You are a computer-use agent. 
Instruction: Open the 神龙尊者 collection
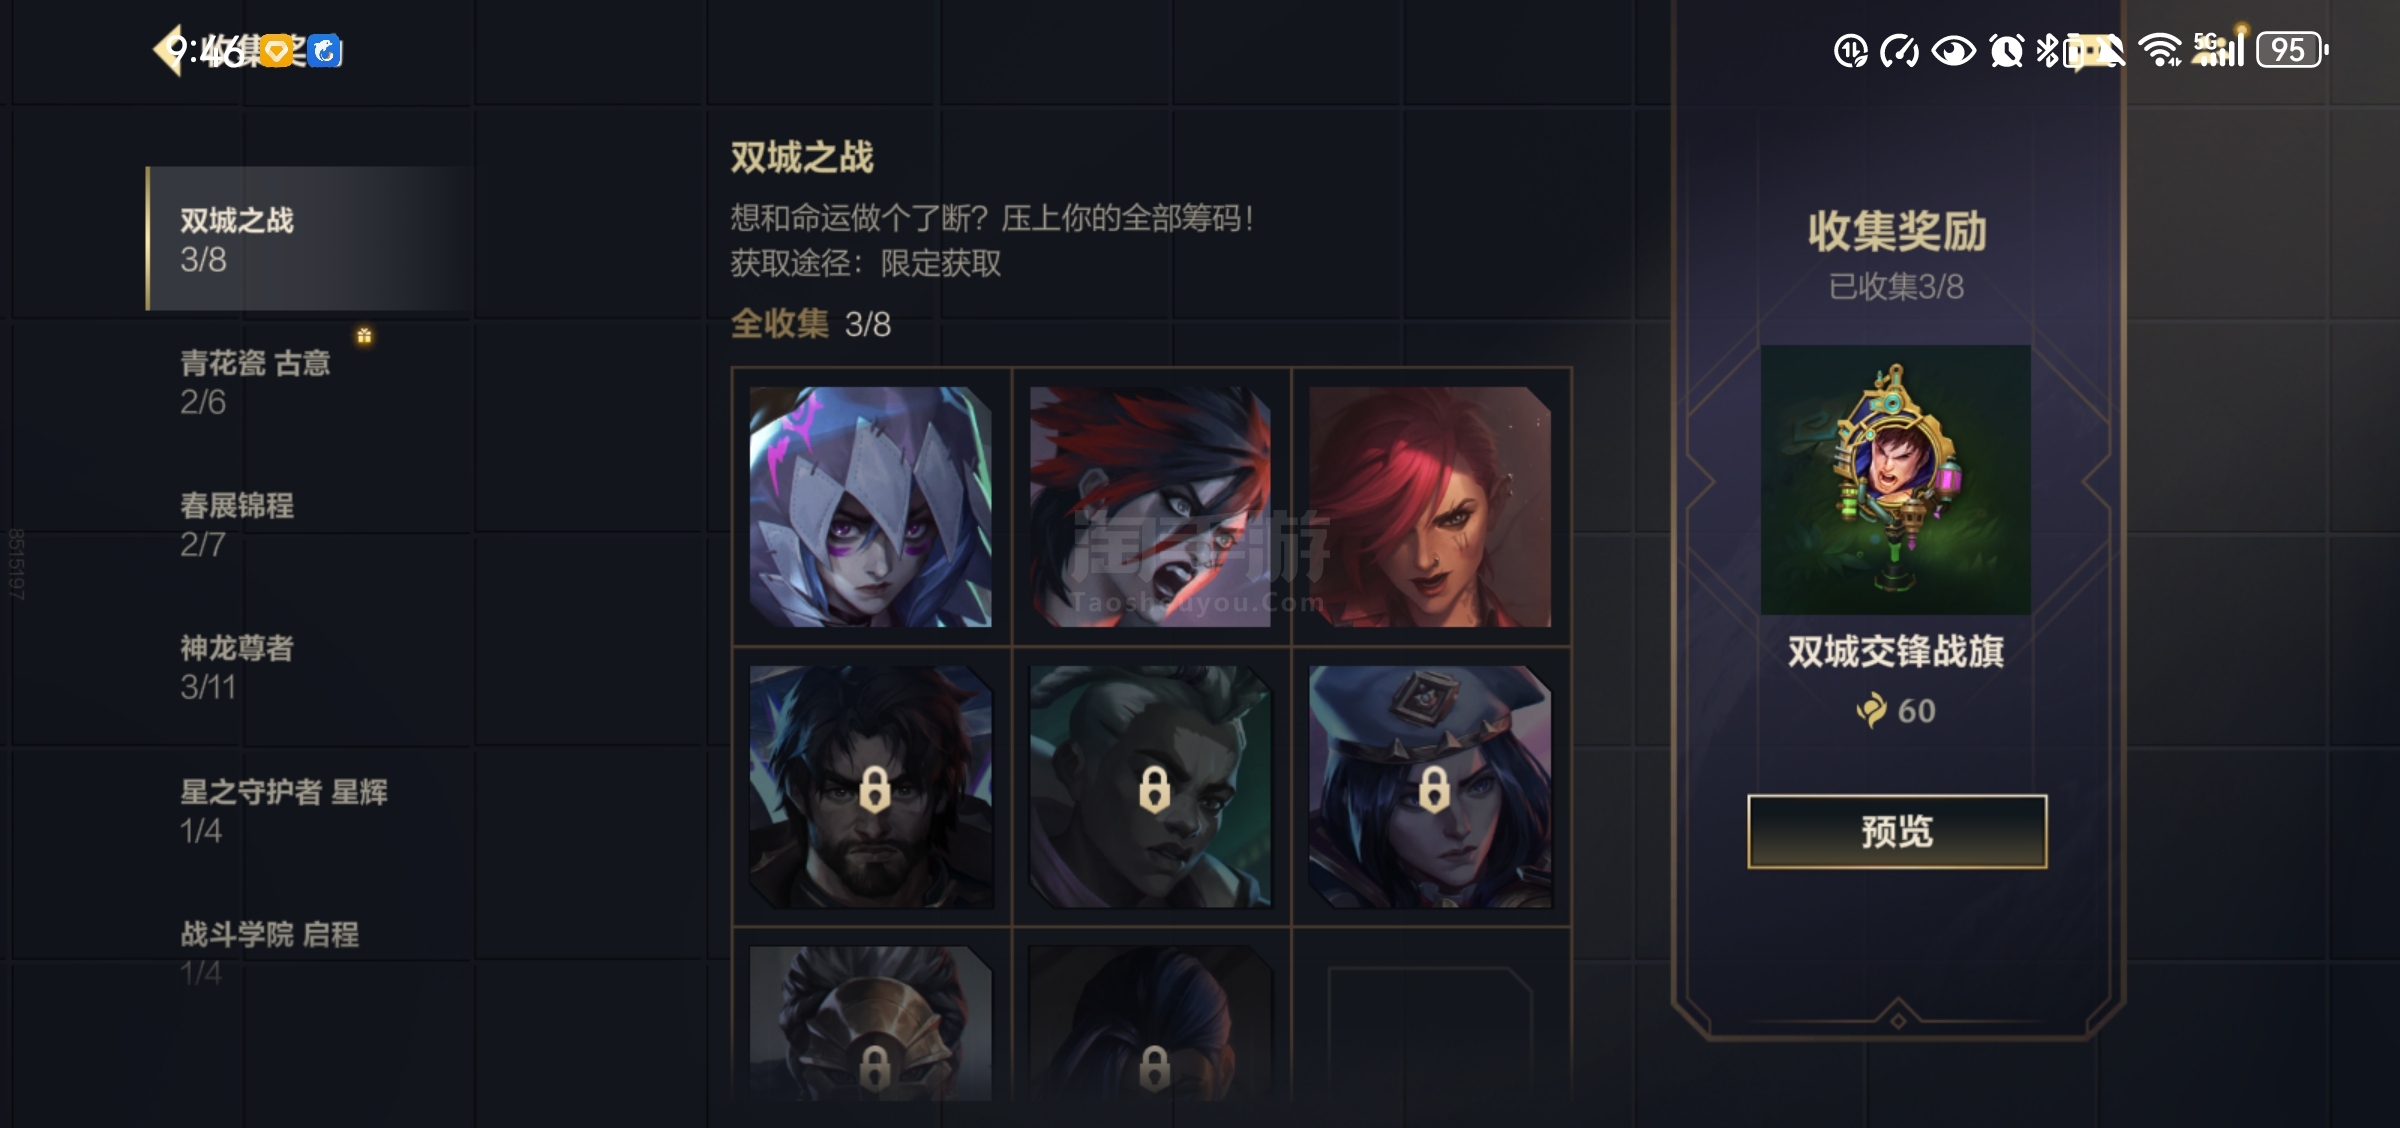pyautogui.click(x=308, y=668)
